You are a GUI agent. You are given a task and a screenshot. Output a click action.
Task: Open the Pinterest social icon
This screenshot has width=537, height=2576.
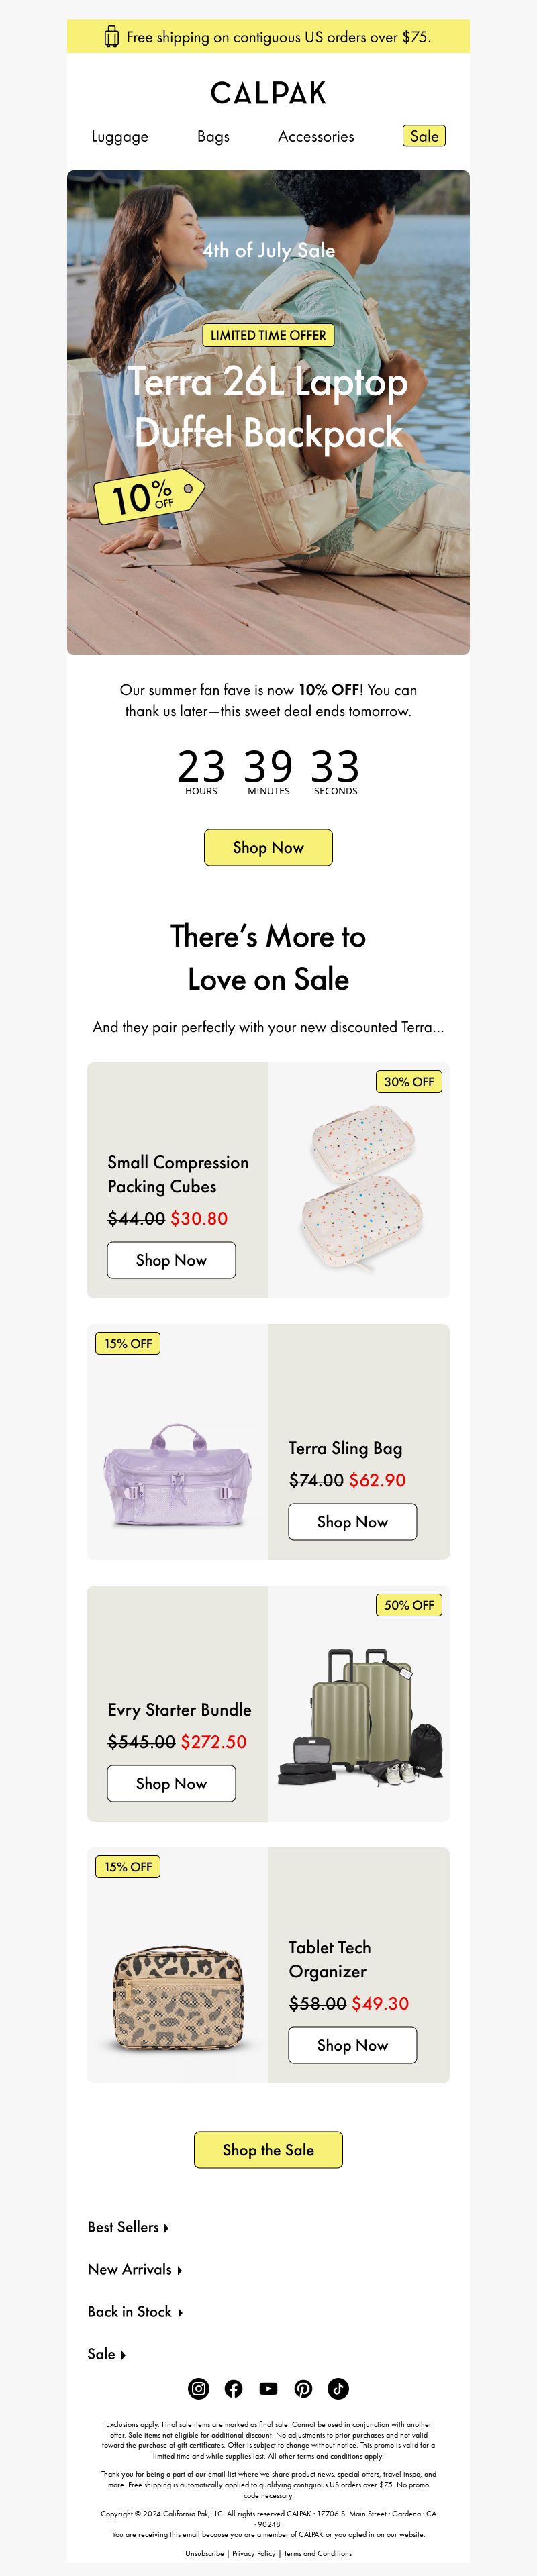[x=303, y=2388]
